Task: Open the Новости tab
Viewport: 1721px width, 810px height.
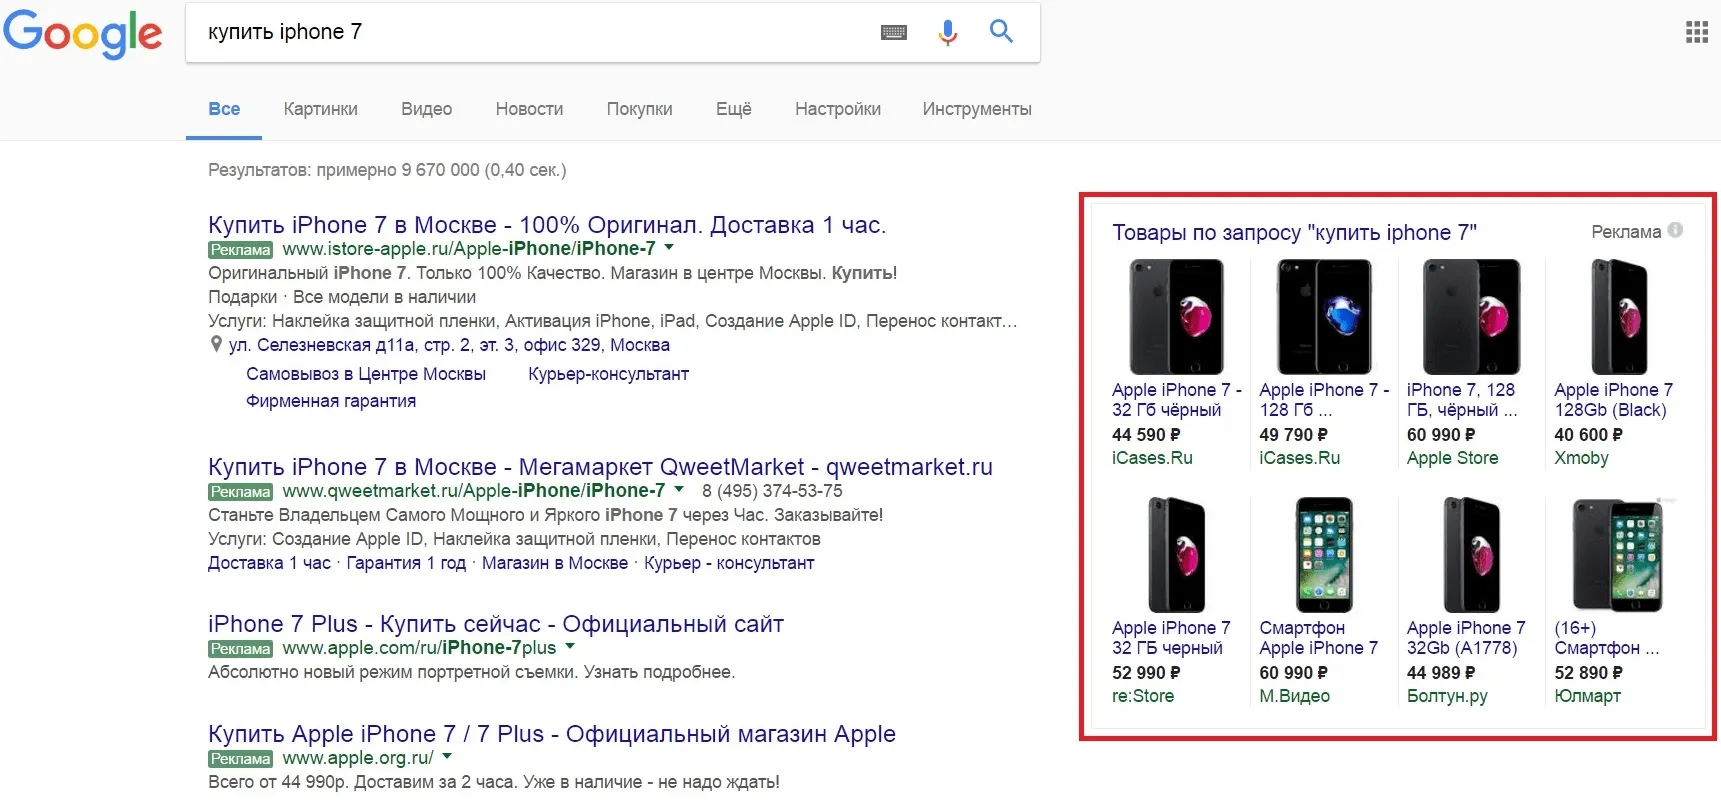Action: [529, 109]
